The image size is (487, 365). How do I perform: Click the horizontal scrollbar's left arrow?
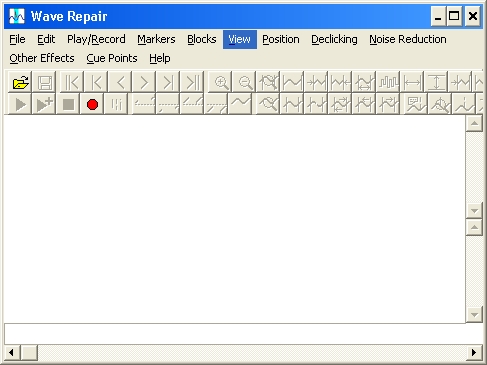point(12,352)
